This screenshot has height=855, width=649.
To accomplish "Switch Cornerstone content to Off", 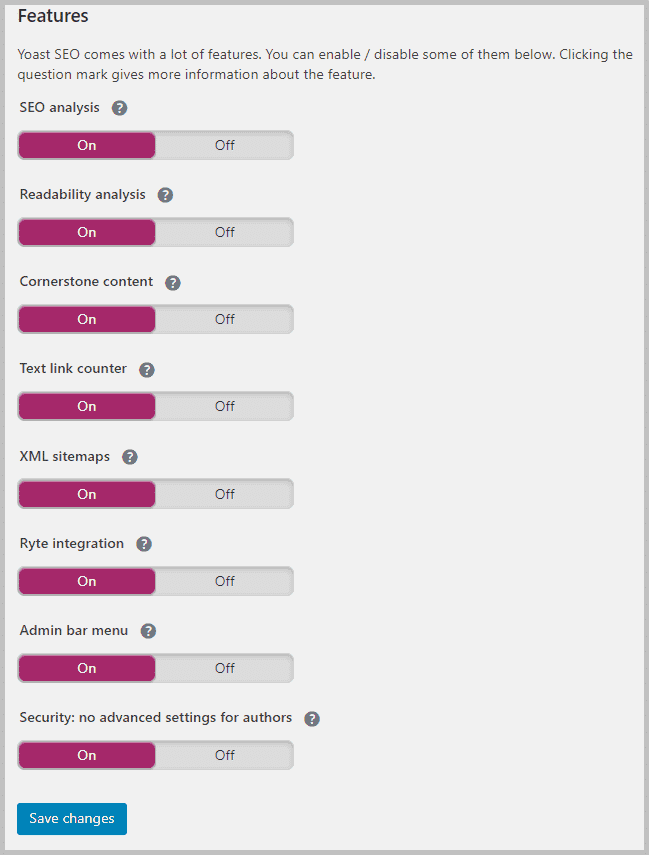I will pyautogui.click(x=224, y=318).
